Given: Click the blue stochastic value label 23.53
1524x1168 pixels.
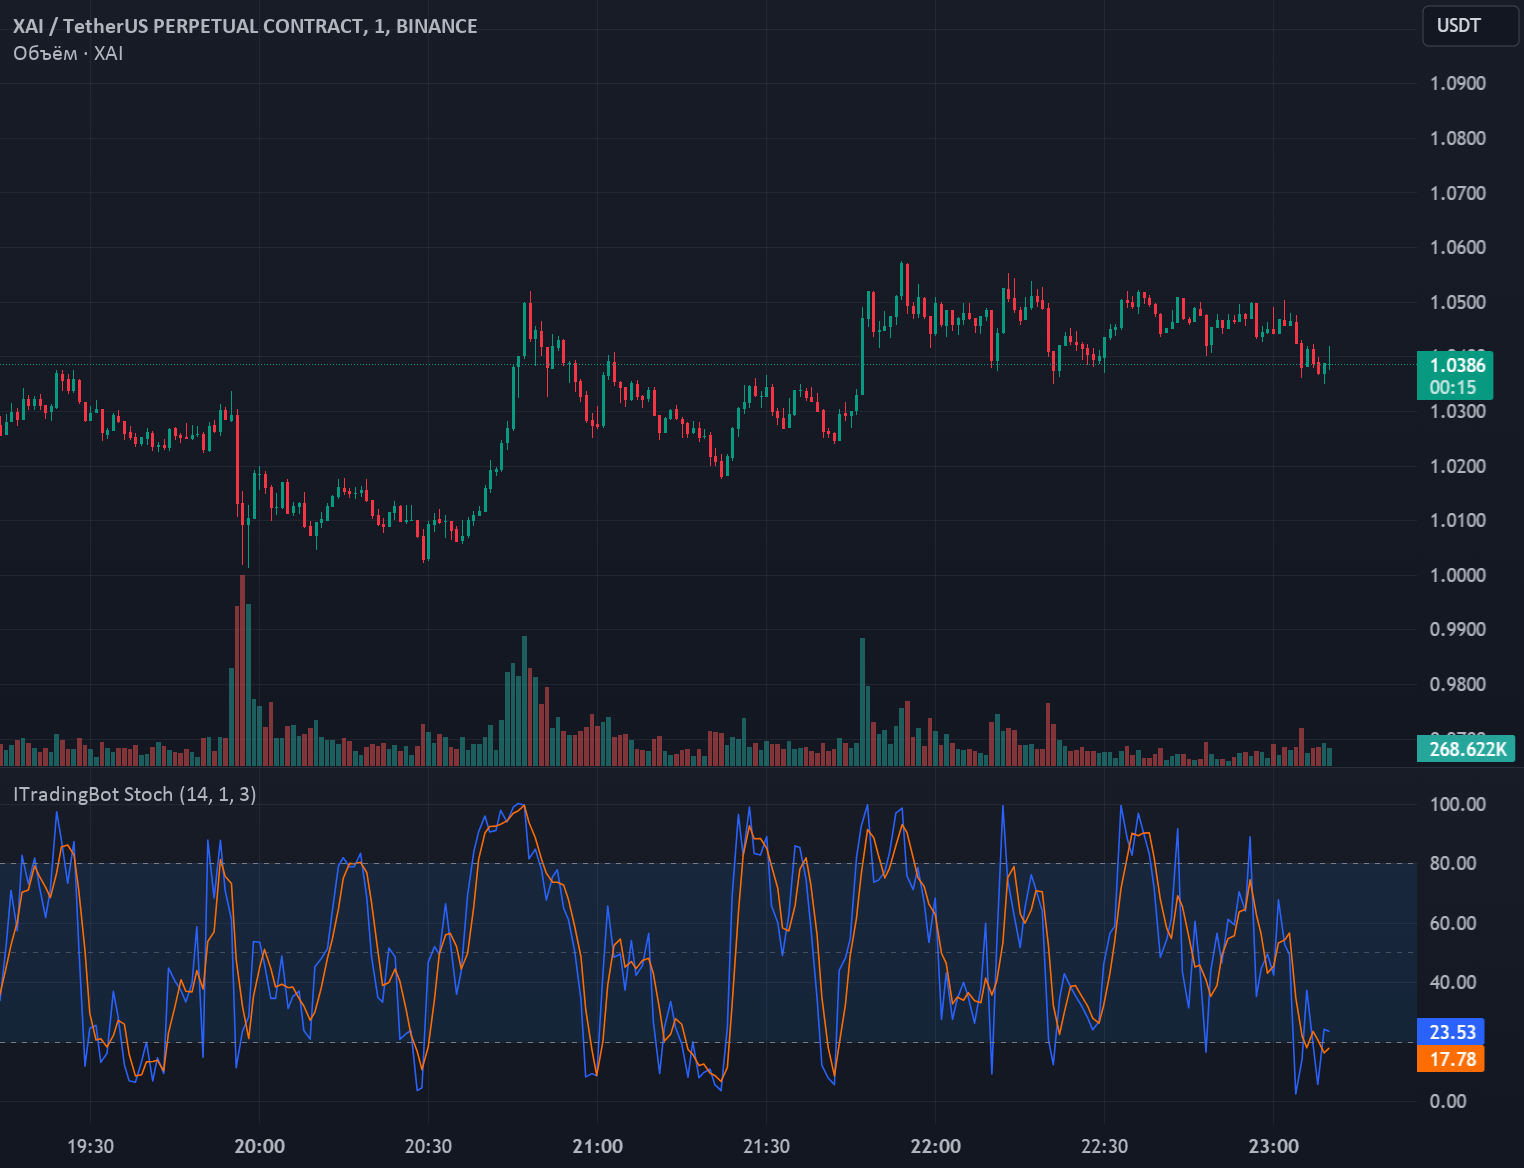Looking at the screenshot, I should click(x=1451, y=1032).
